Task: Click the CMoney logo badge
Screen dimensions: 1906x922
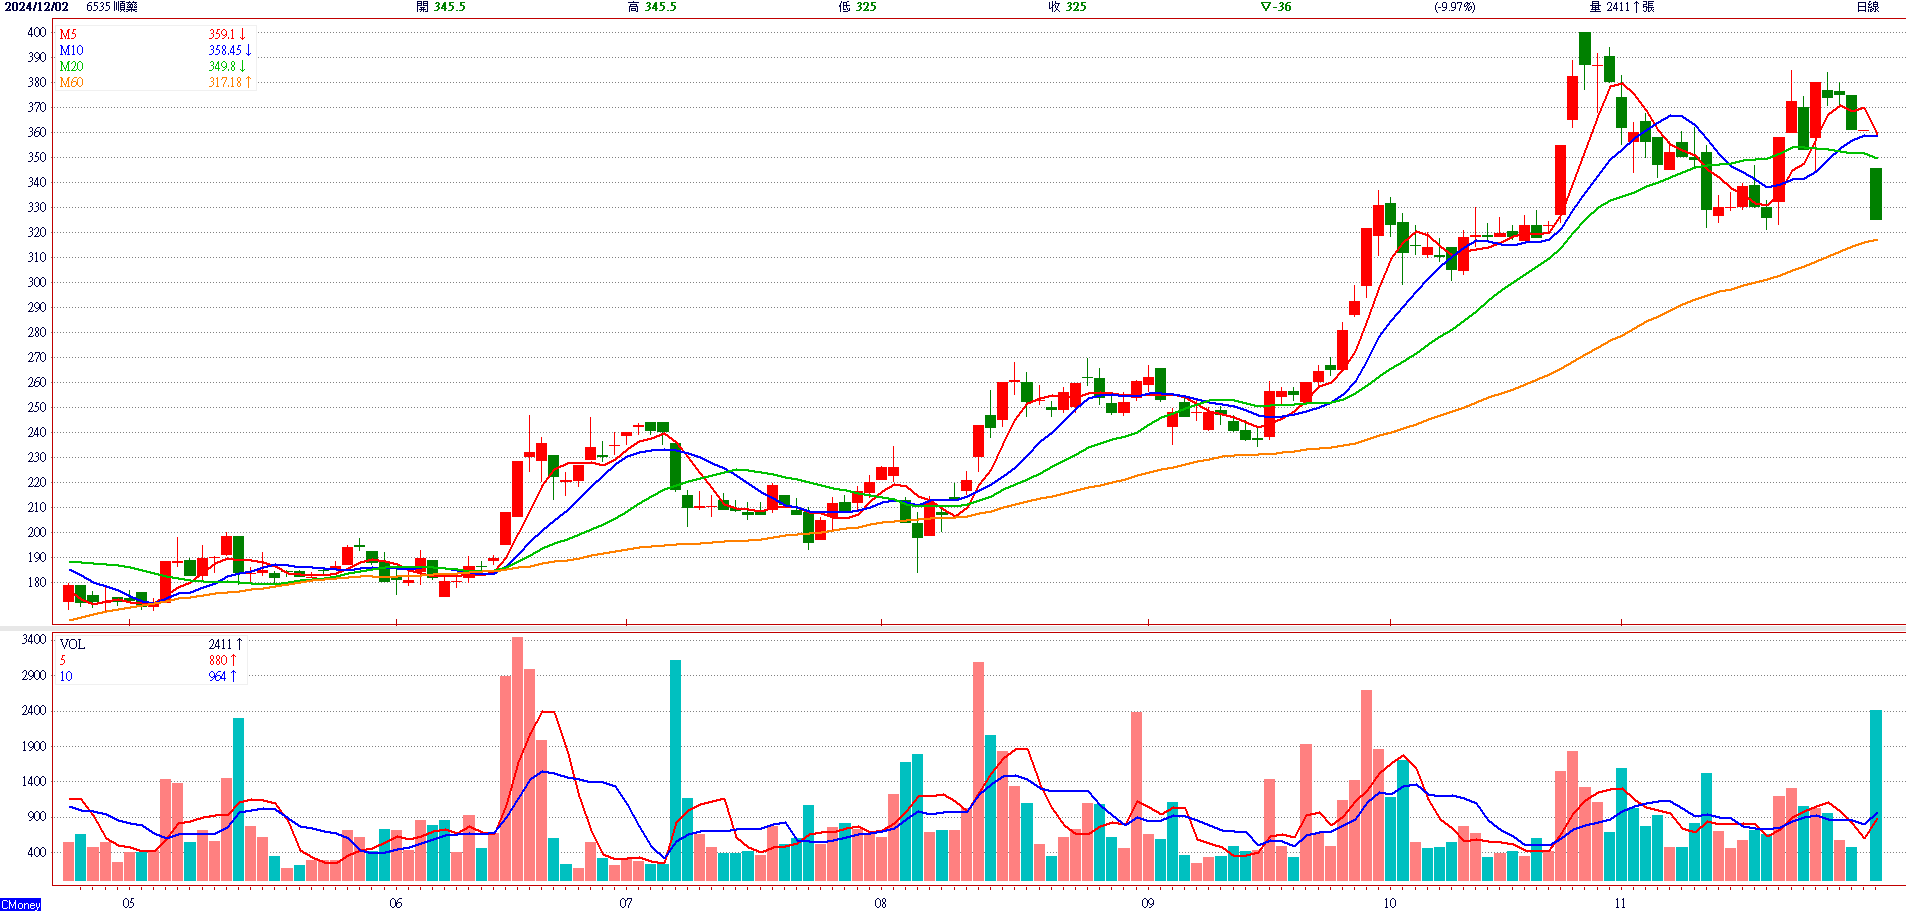Action: (21, 905)
